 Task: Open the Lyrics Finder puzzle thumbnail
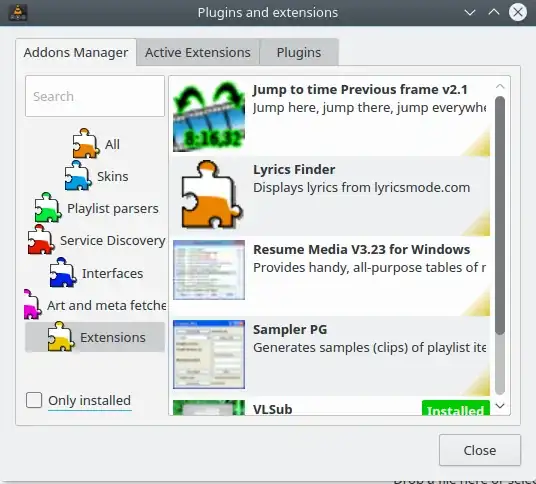point(211,194)
